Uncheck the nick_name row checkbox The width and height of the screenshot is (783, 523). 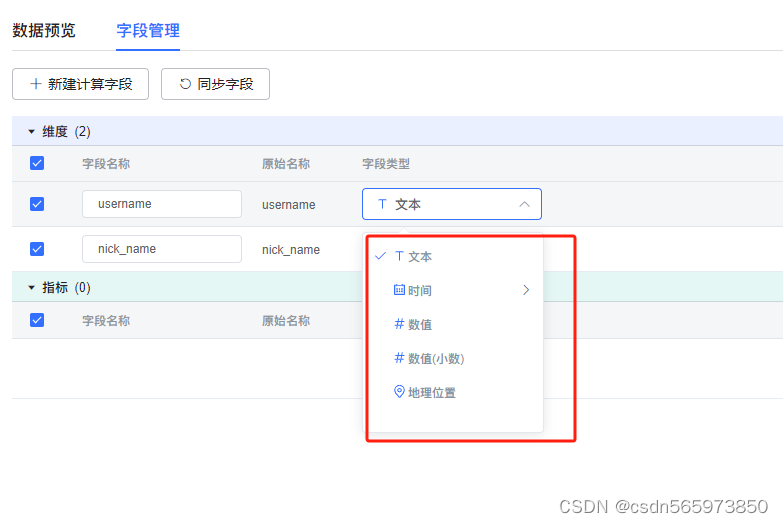pyautogui.click(x=37, y=249)
